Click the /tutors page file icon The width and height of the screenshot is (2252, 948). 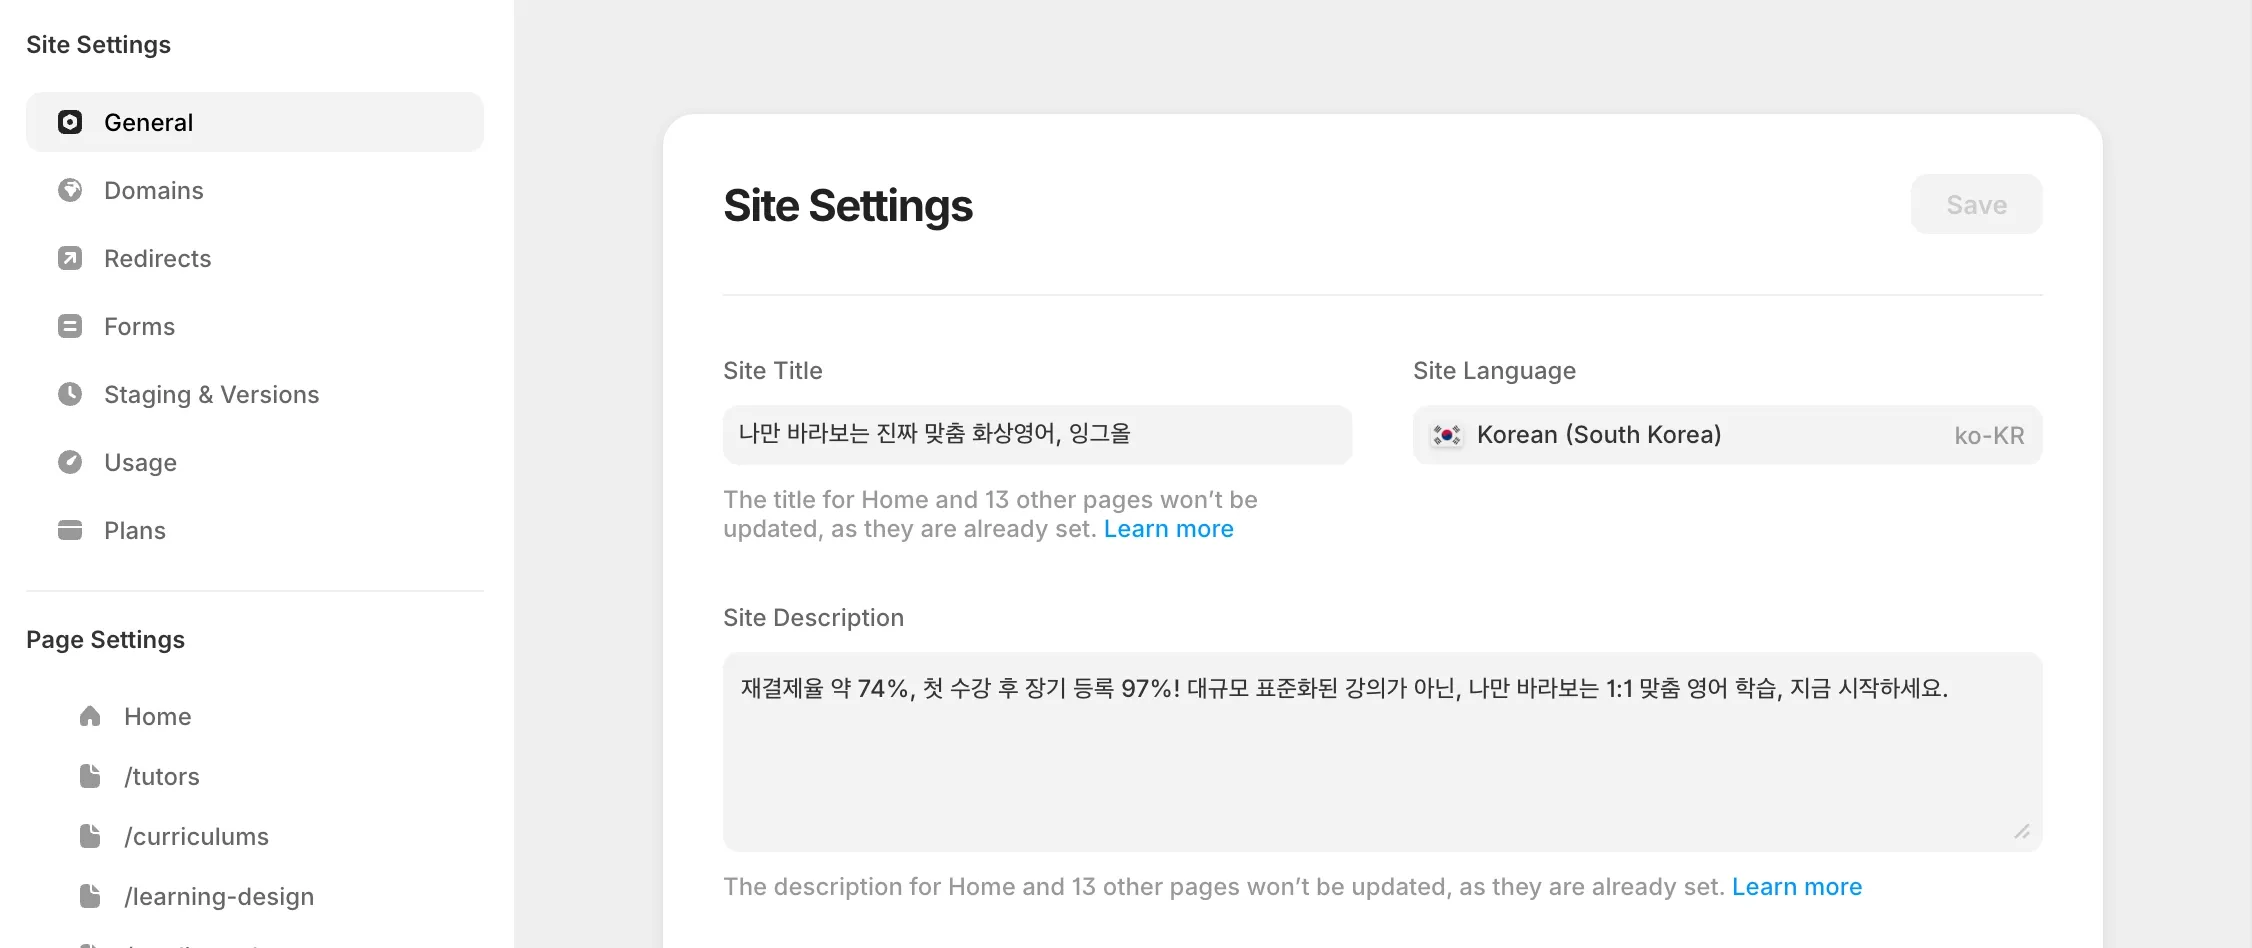click(90, 776)
